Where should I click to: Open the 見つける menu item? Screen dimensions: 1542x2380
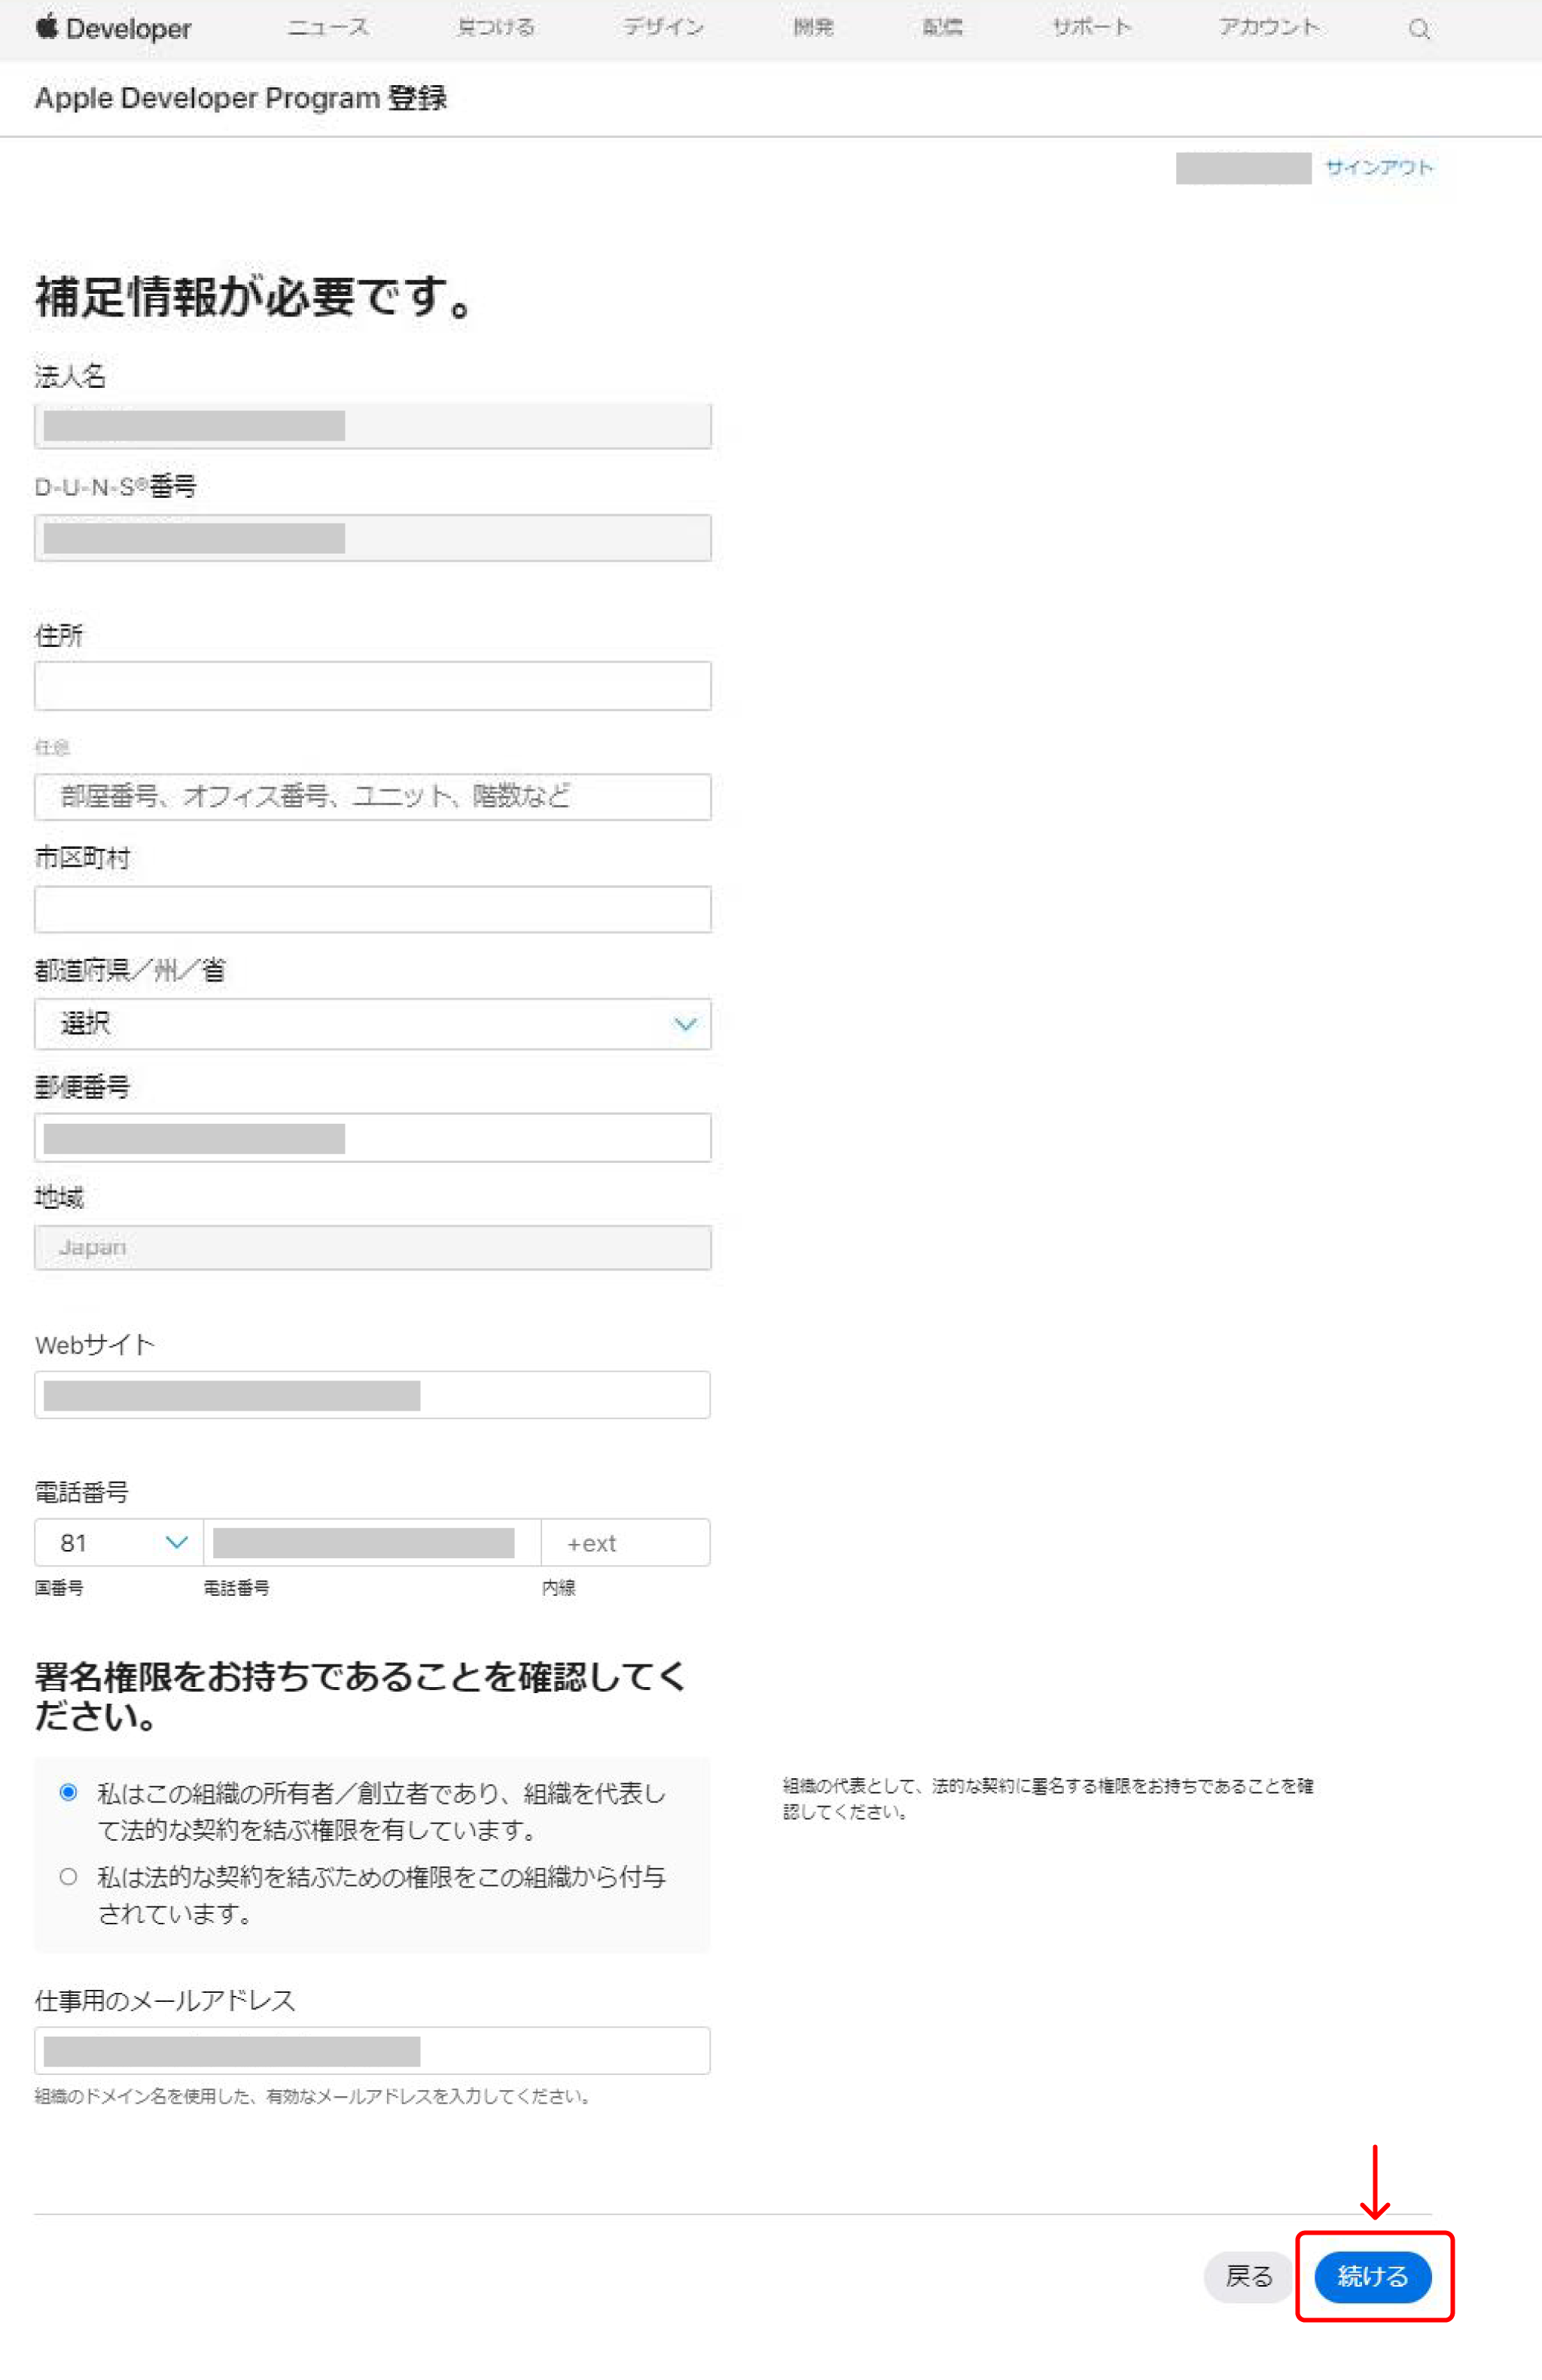point(495,28)
